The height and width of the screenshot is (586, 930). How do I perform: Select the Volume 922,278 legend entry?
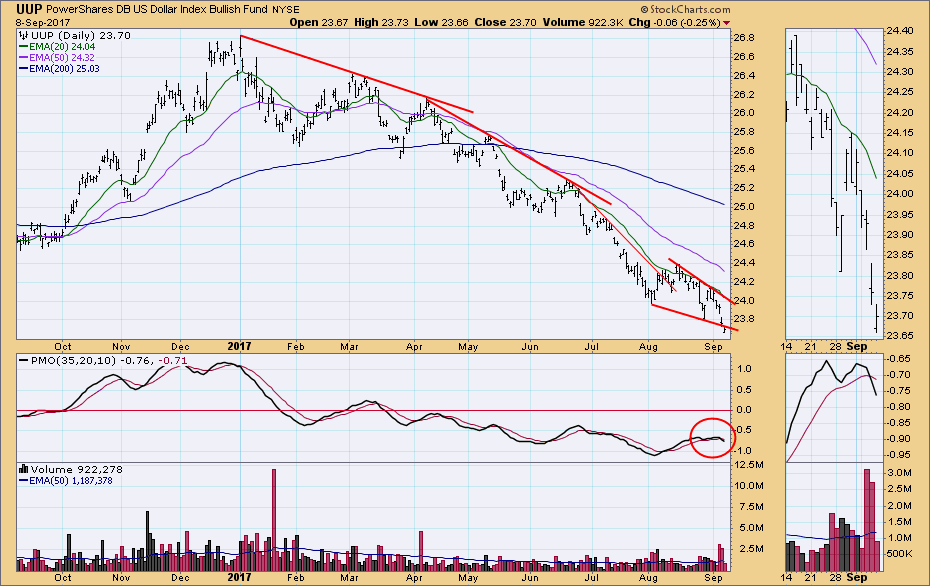(77, 469)
